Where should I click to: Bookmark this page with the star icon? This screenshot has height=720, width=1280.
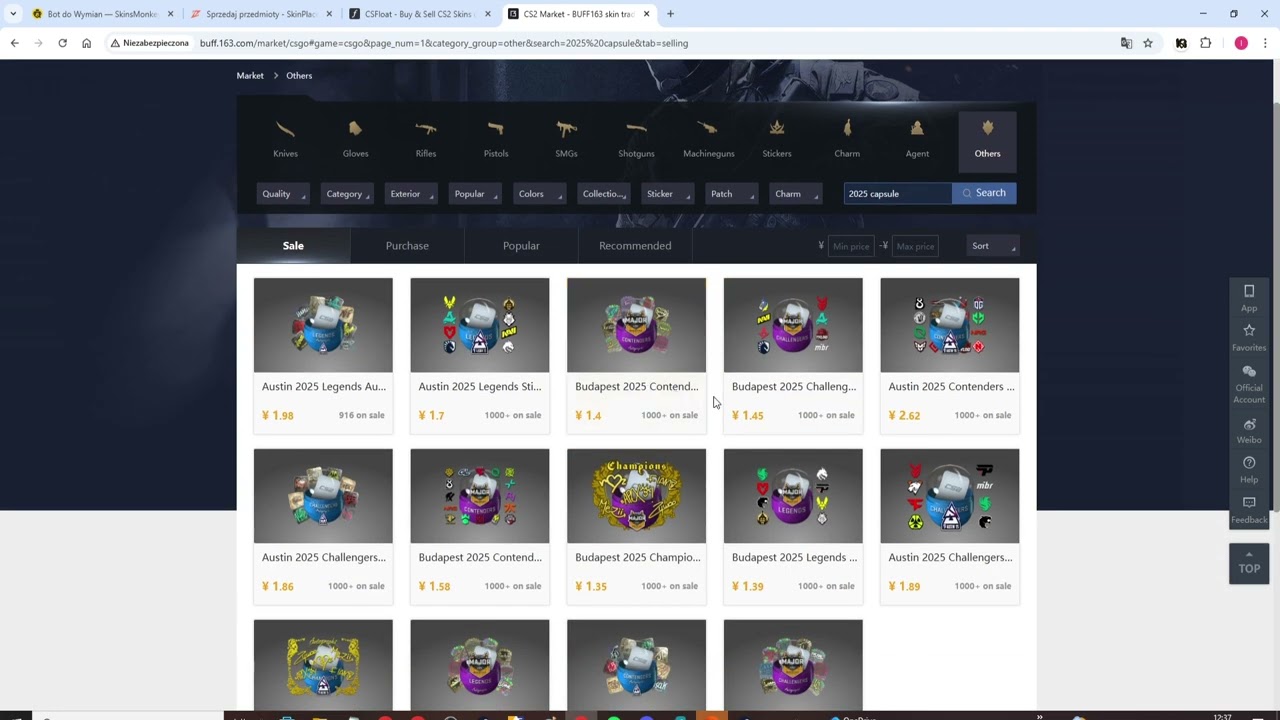(x=1148, y=43)
